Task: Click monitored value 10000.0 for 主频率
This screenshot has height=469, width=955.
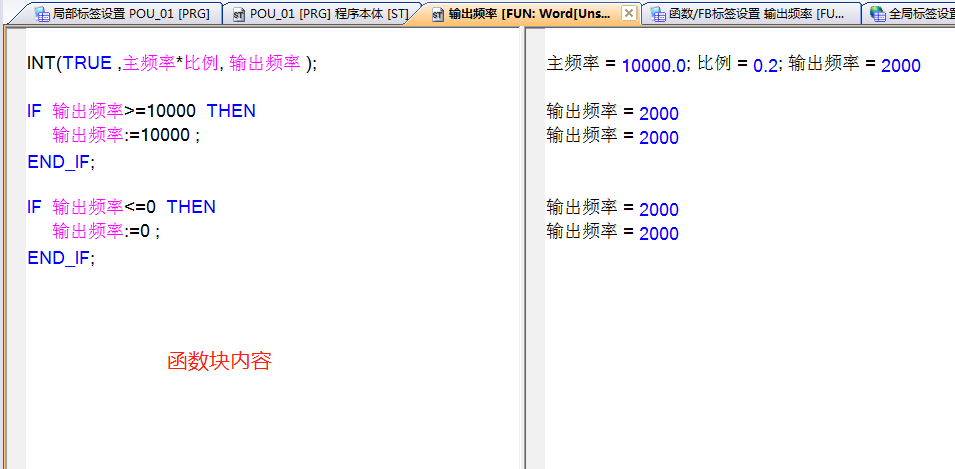Action: click(654, 66)
